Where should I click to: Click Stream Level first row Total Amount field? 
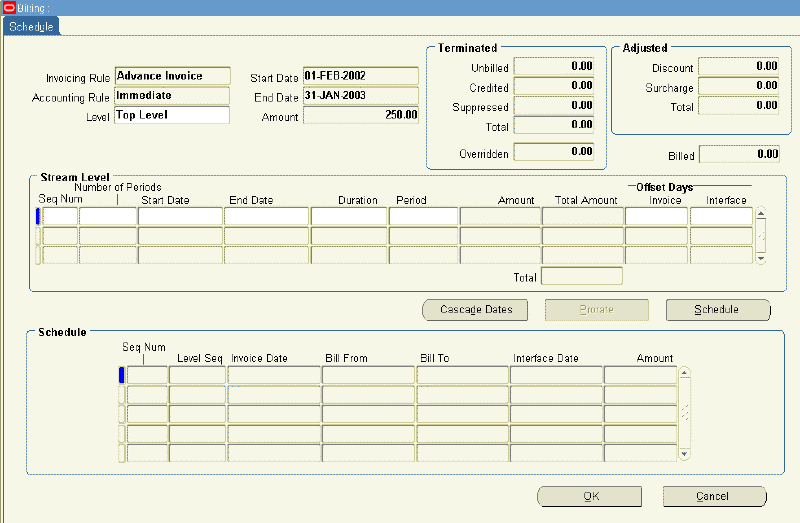coord(583,216)
